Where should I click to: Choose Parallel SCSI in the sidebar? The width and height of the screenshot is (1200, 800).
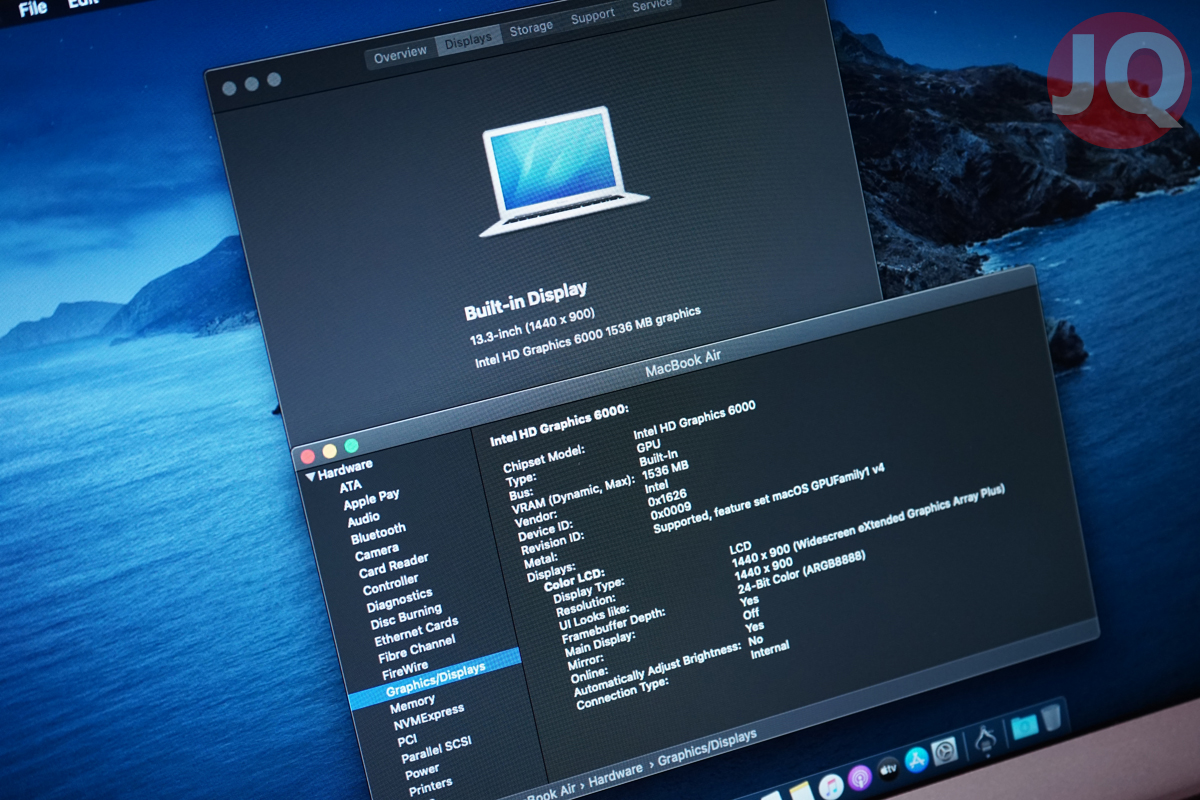coord(436,751)
